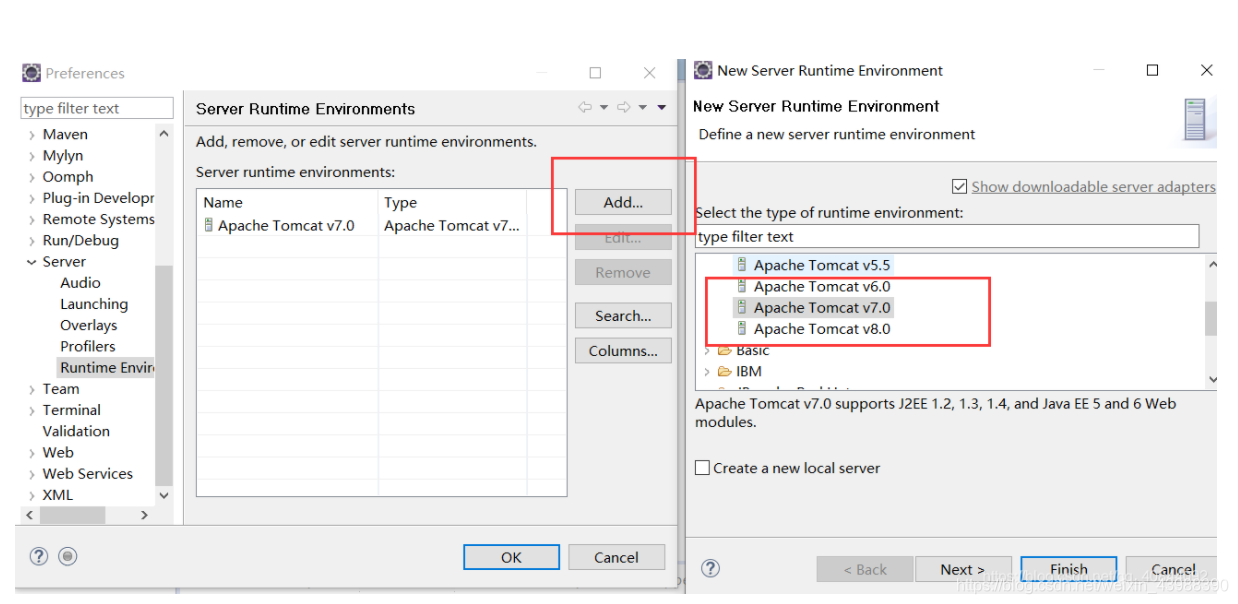This screenshot has height=604, width=1238.
Task: Expand the IBM folder in runtime list
Action: coord(707,372)
